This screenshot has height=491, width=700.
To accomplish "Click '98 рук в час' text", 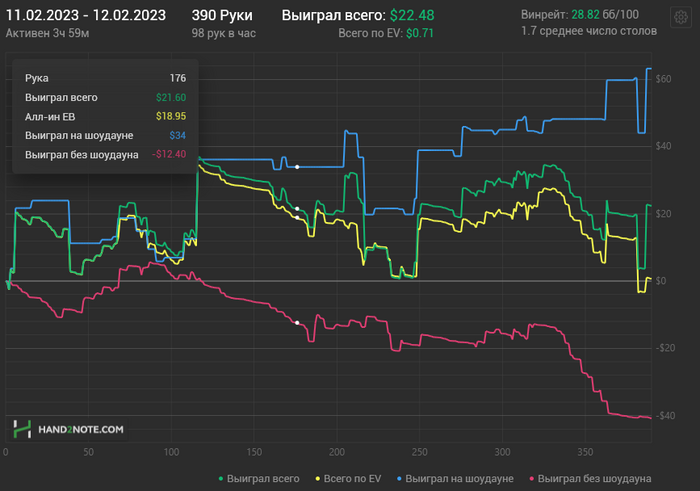I will [x=224, y=33].
